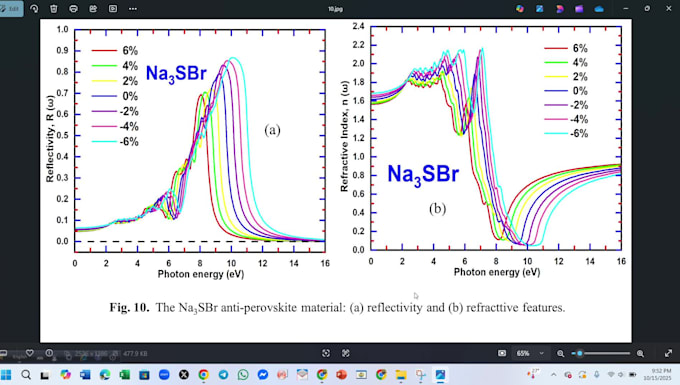Open Snipping Tool from the taskbar
680x385 pixels.
[420, 375]
